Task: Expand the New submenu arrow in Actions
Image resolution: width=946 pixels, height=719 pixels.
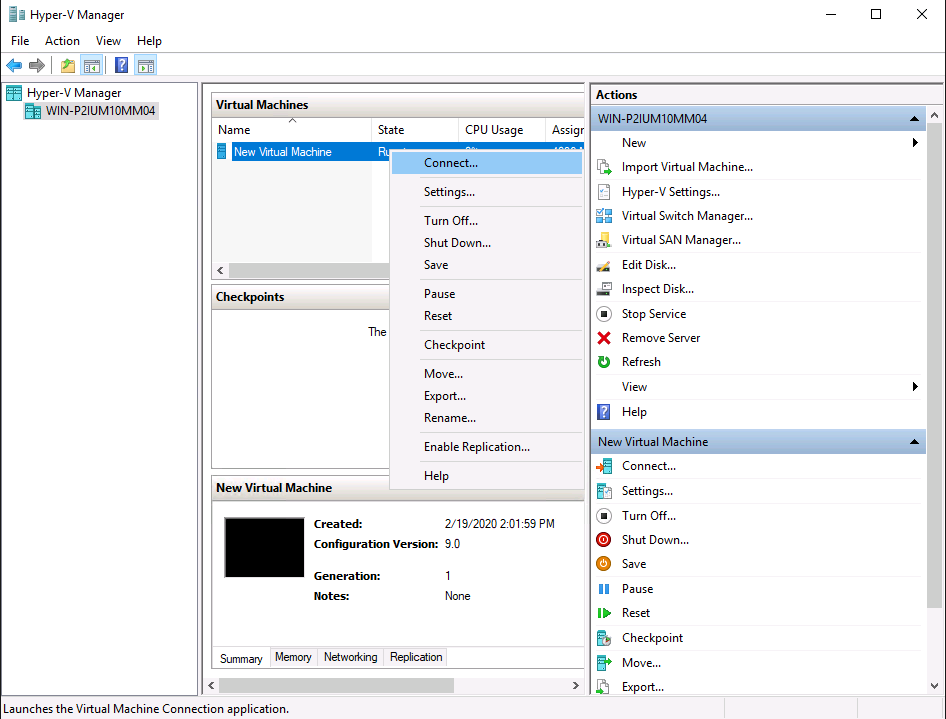Action: click(x=915, y=143)
